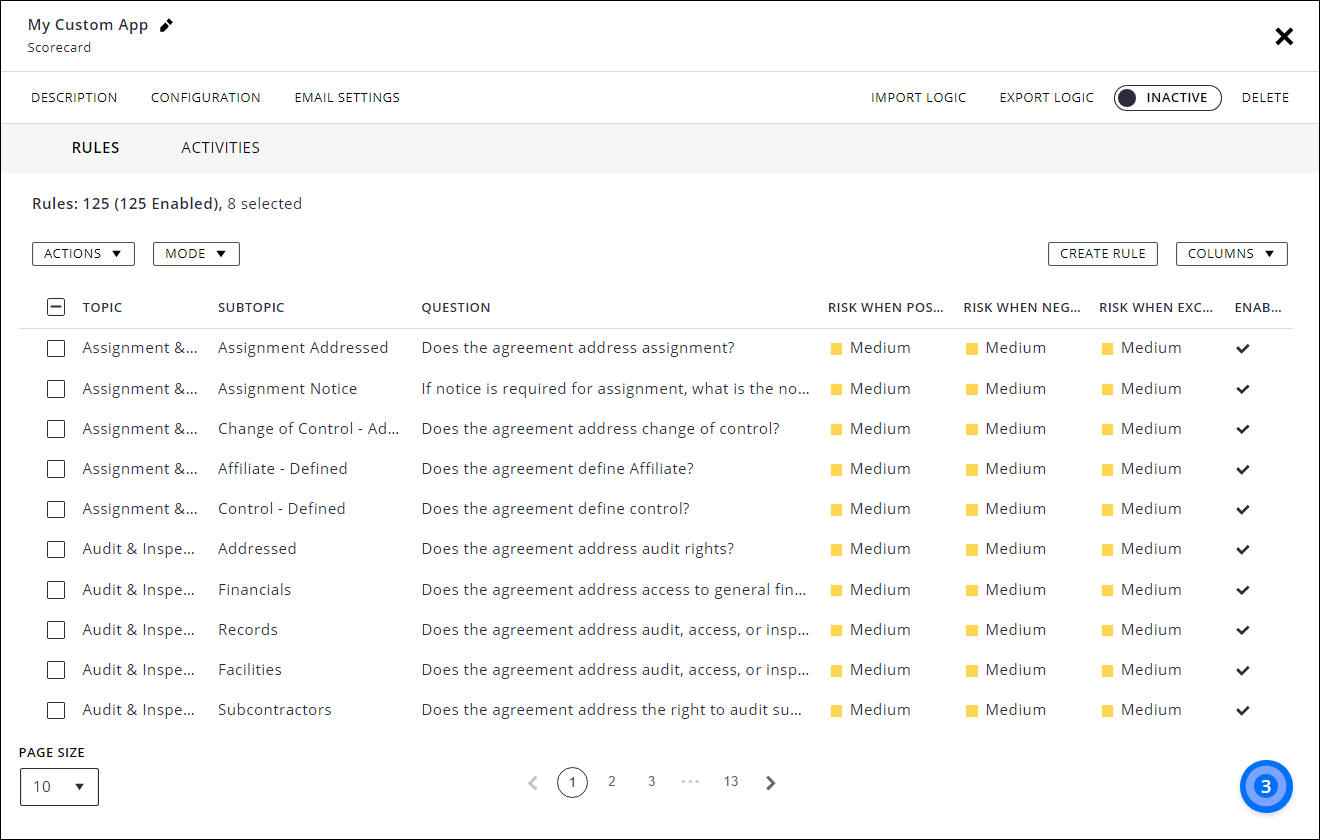Click CREATE RULE to add a new rule

pos(1102,253)
